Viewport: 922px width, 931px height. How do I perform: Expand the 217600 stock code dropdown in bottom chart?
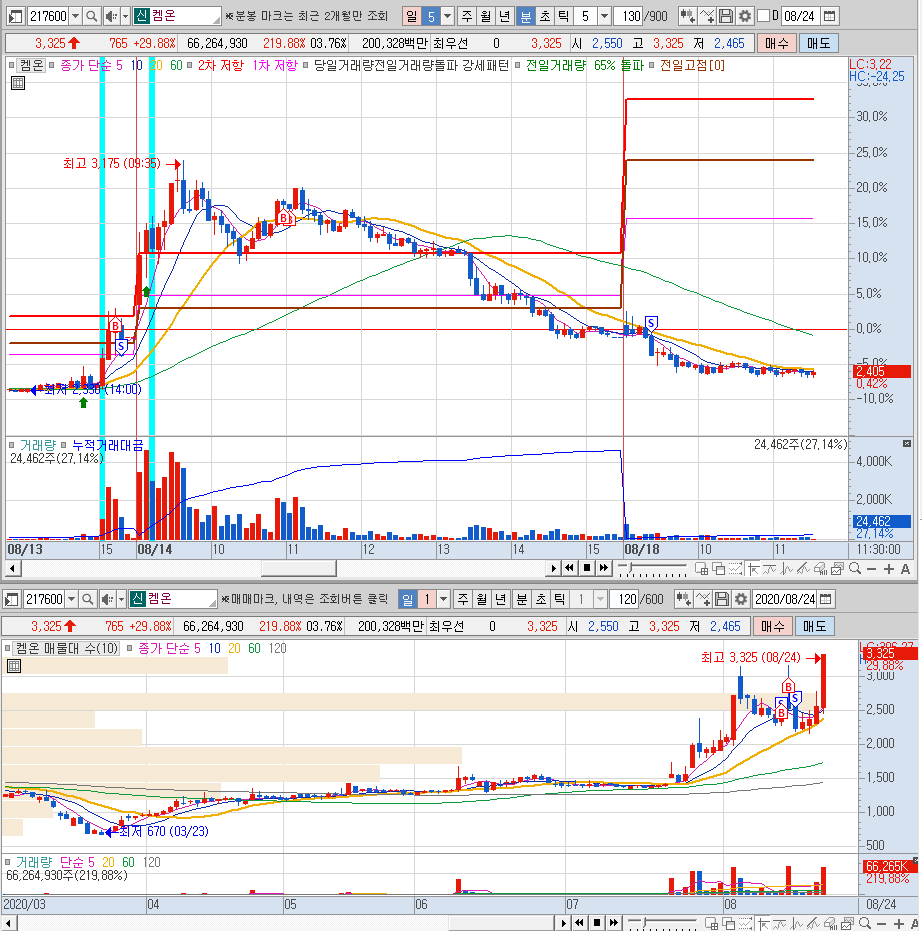[71, 599]
